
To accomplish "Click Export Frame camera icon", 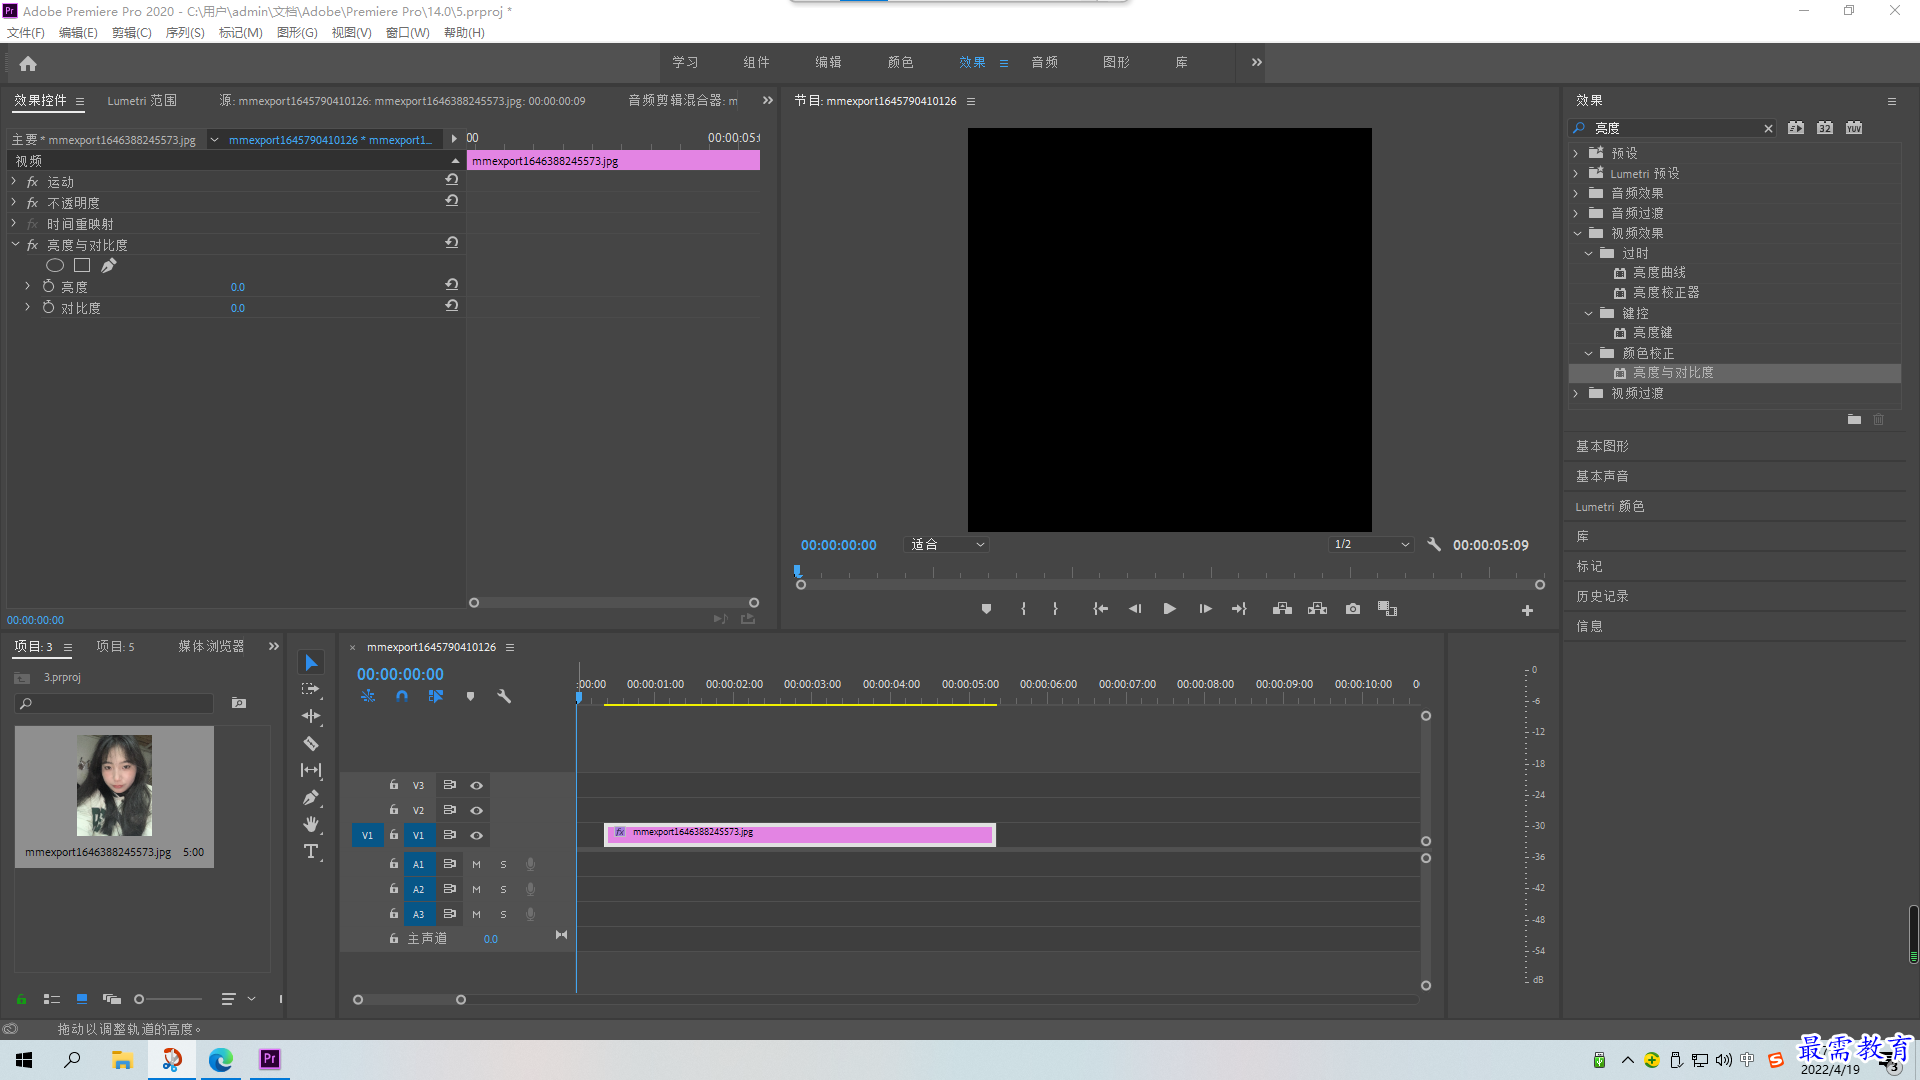I will pyautogui.click(x=1353, y=609).
